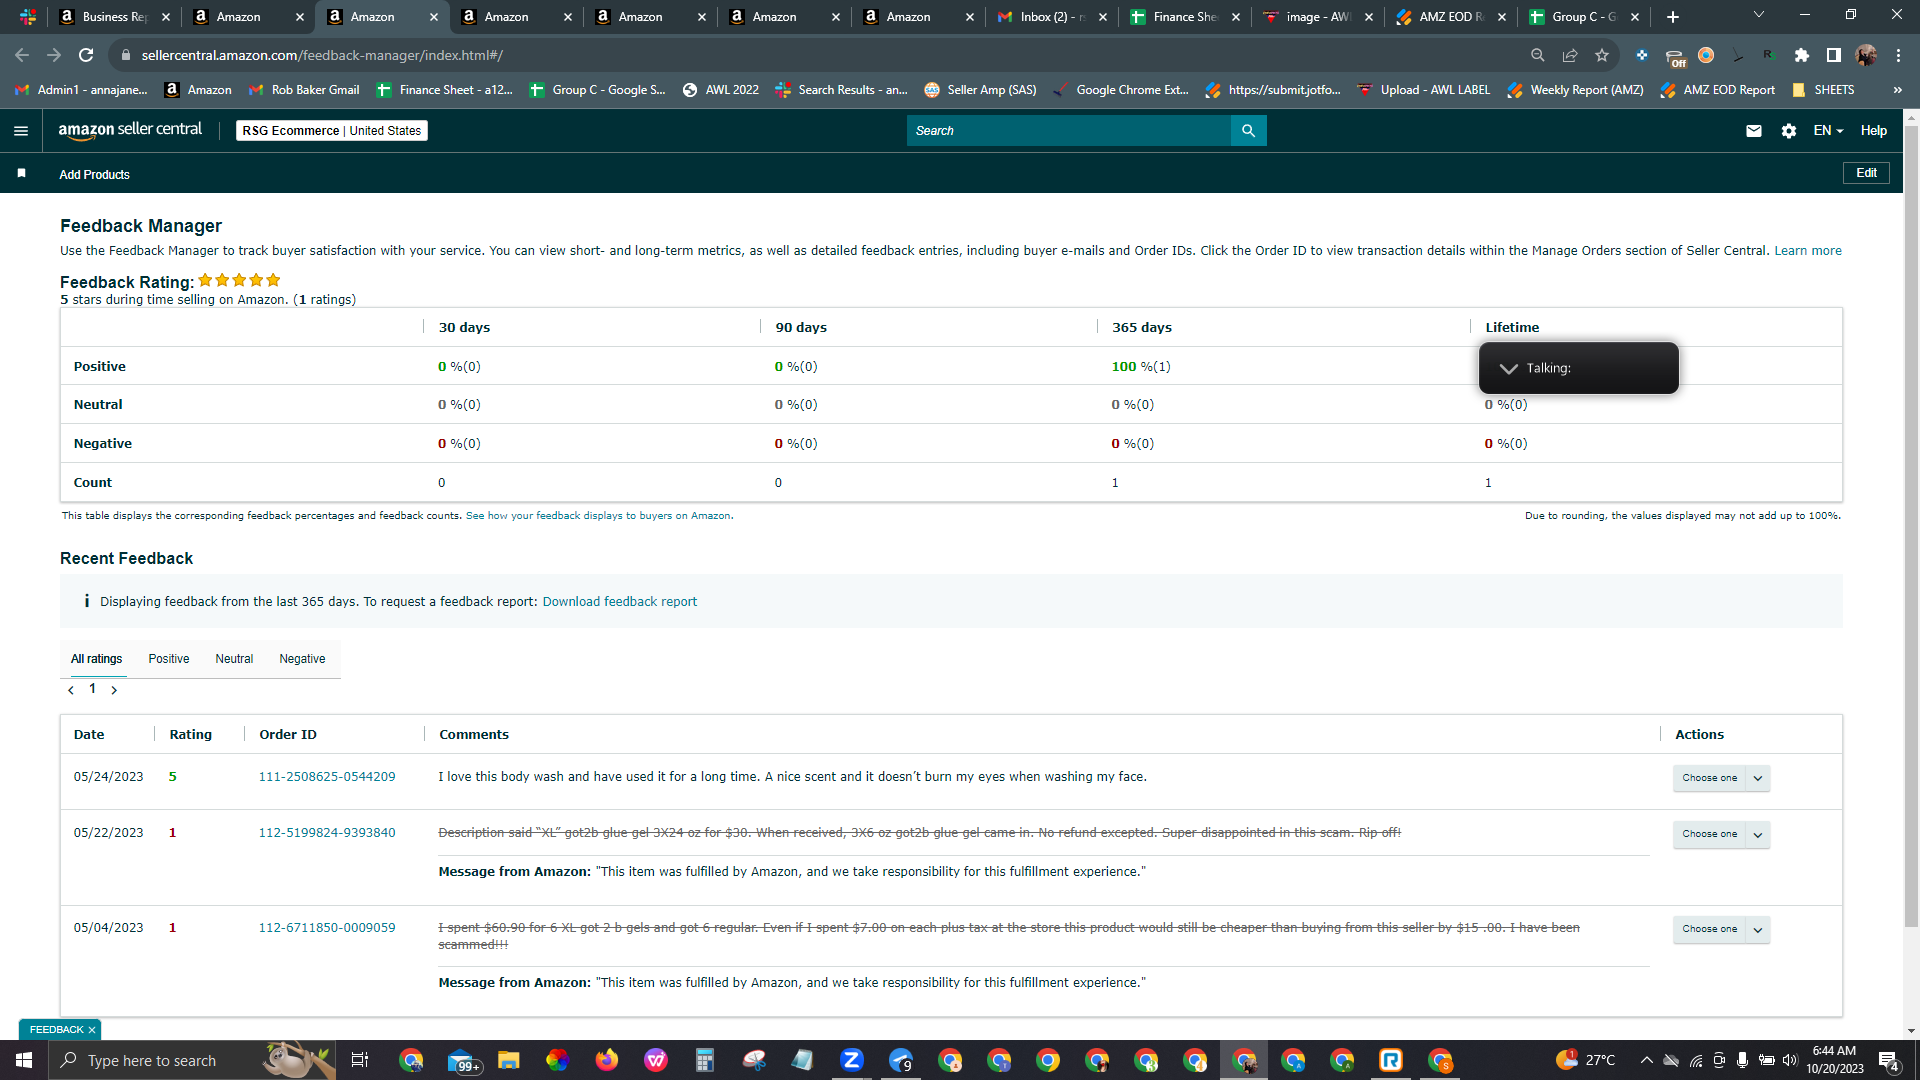Screen dimensions: 1920x1080
Task: Open Seller Central Help
Action: (1874, 131)
